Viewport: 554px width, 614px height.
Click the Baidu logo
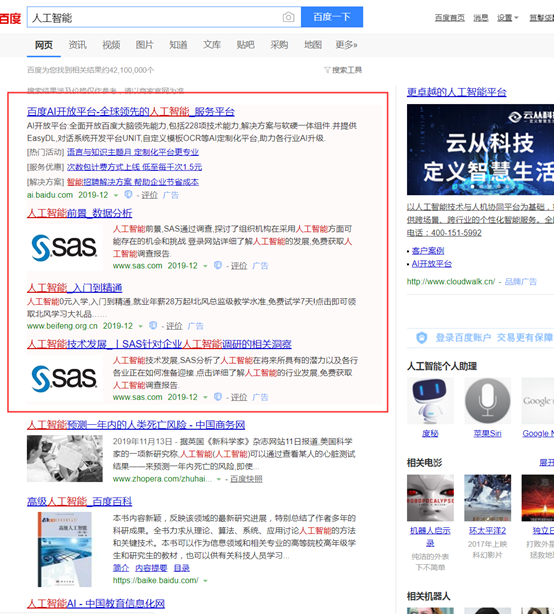point(10,18)
